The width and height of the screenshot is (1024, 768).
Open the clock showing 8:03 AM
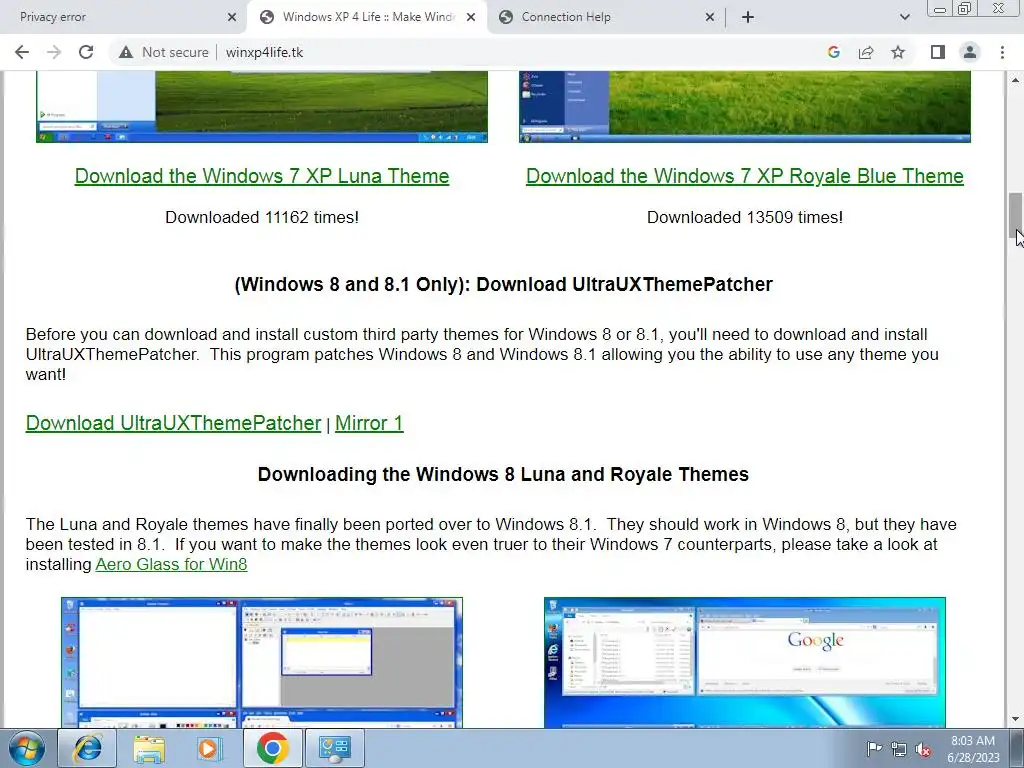(x=973, y=749)
